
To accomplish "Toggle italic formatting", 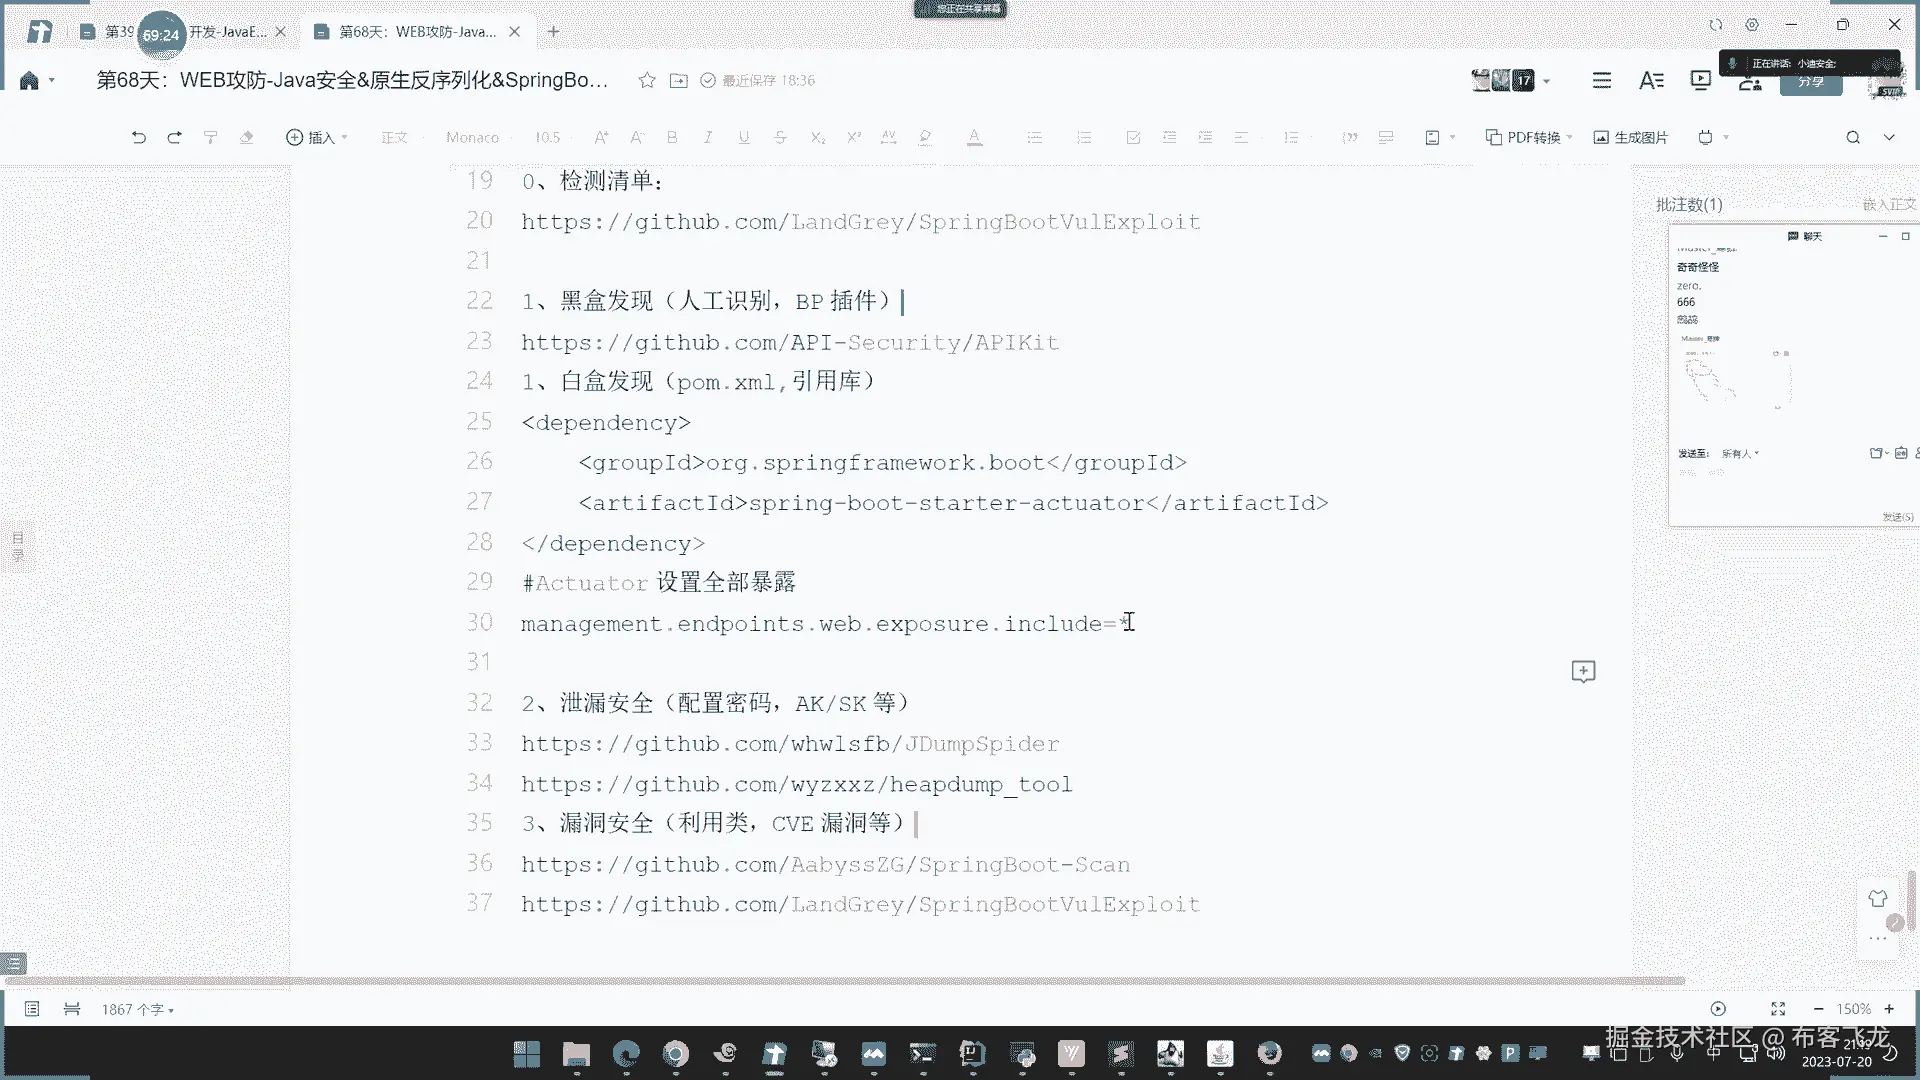I will (x=708, y=137).
